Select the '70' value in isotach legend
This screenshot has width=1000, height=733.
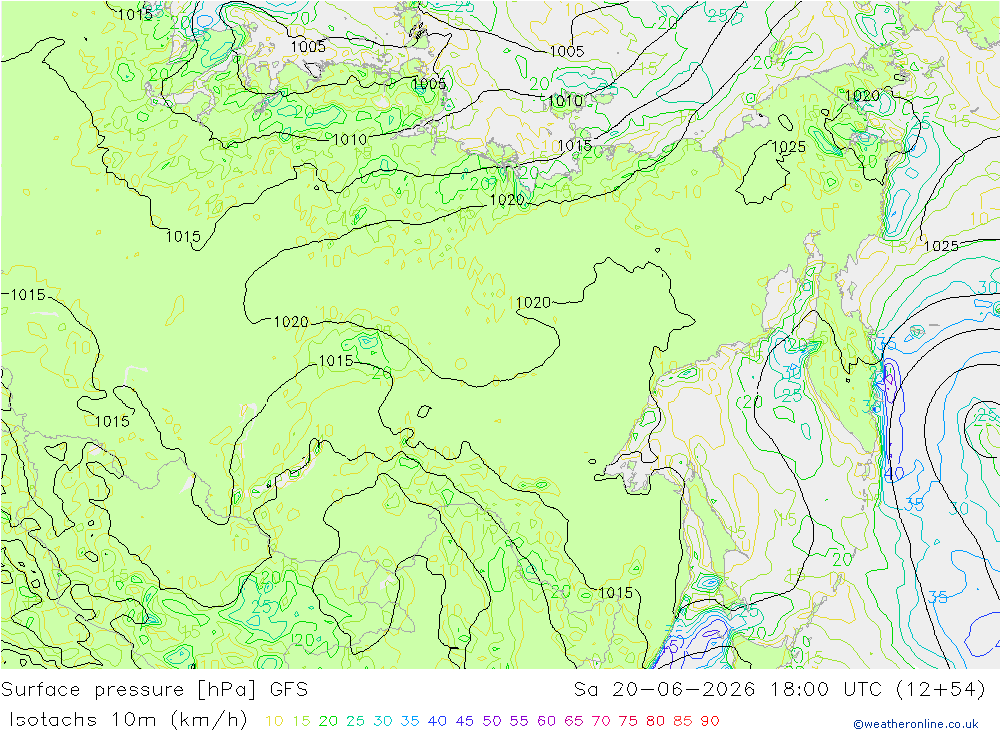click(x=601, y=721)
